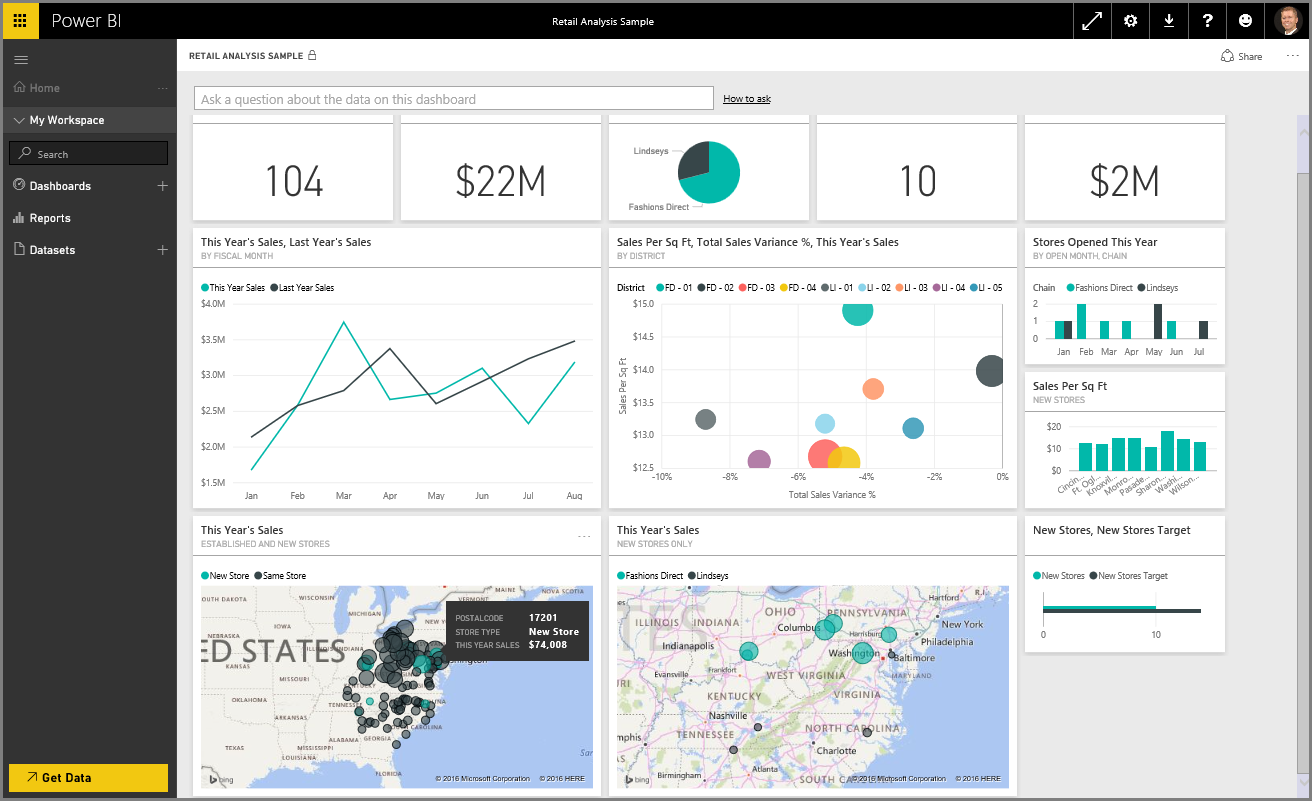Click the Lindseys / Fashions Direct pie chart

click(709, 173)
